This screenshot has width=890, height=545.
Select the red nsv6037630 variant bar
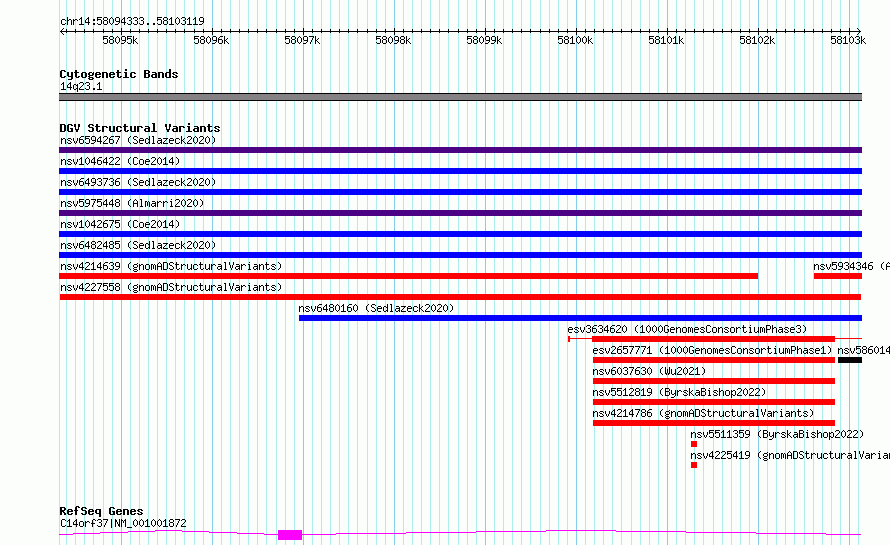[x=713, y=381]
